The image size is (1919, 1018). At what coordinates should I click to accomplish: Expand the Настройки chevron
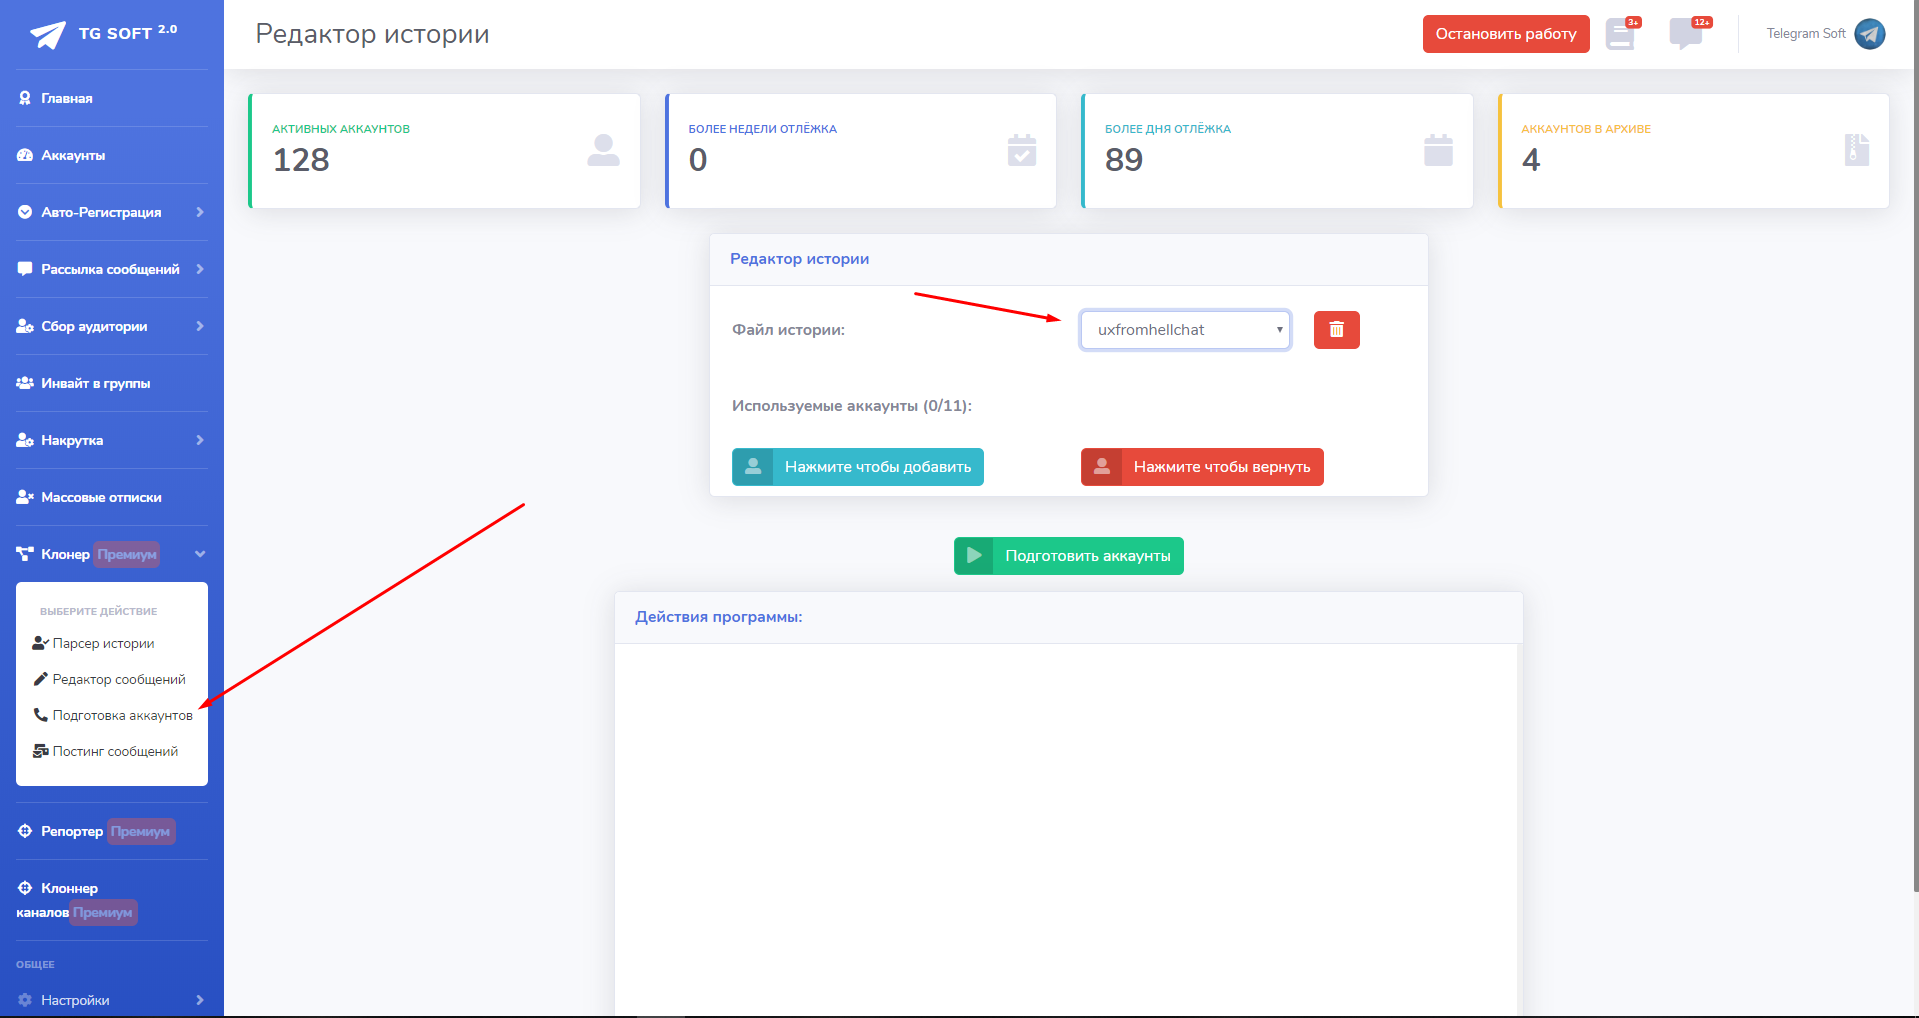[200, 1000]
